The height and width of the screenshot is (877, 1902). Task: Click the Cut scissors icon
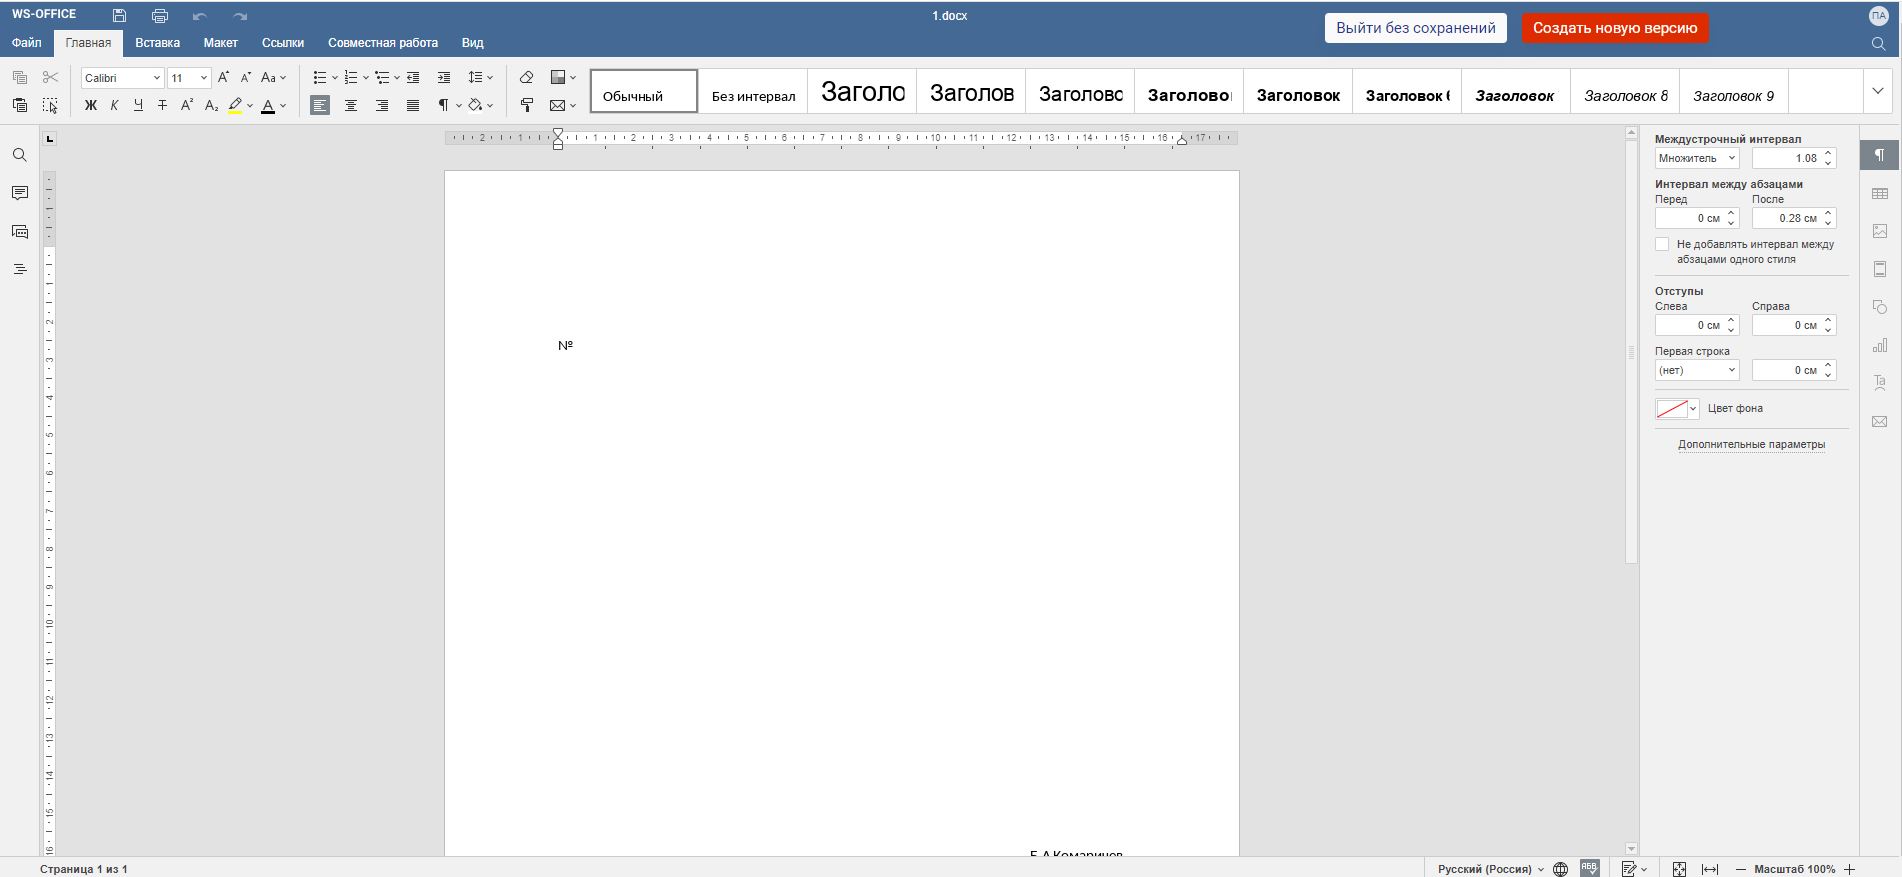(50, 77)
